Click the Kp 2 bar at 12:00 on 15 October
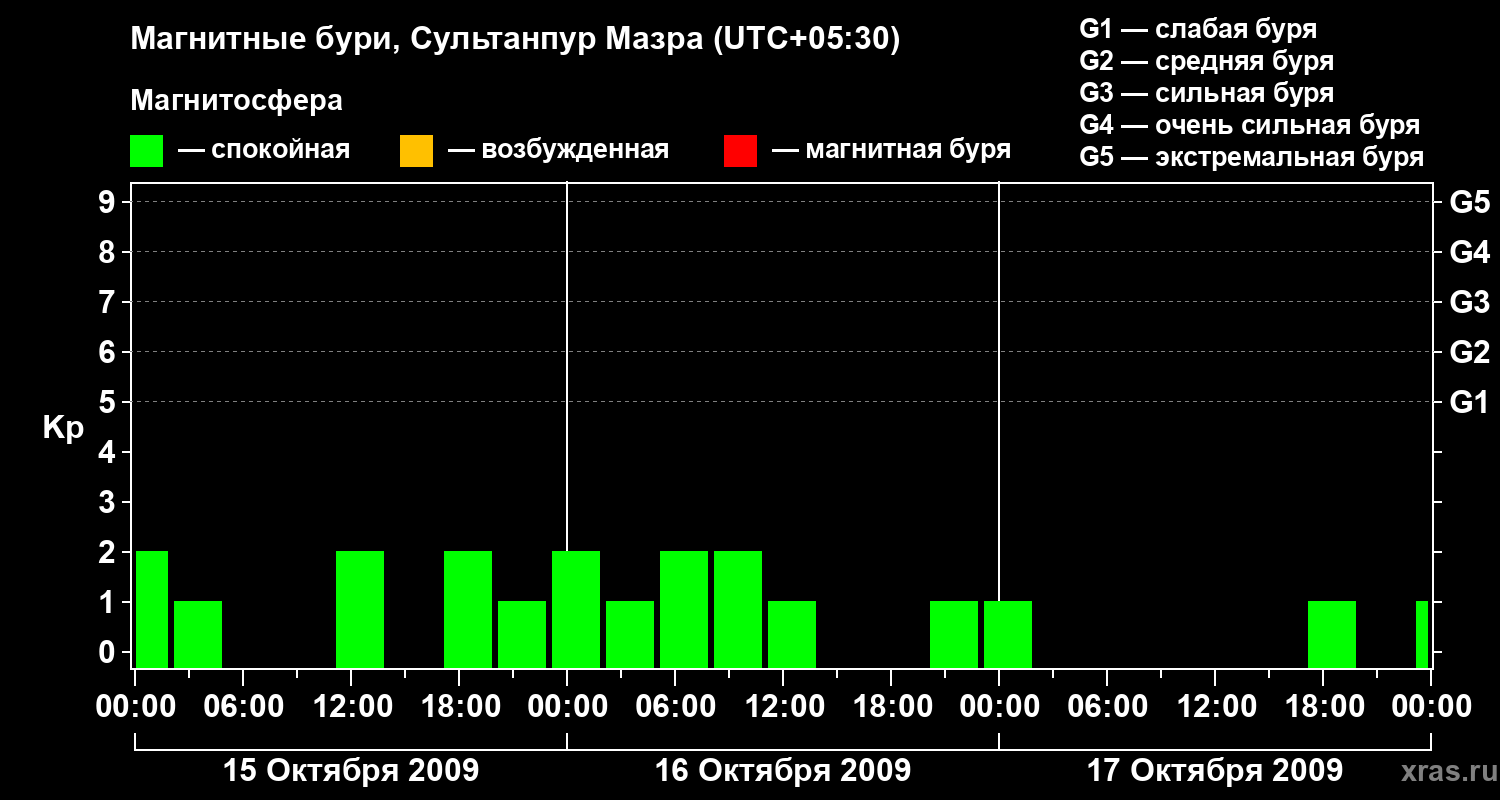The height and width of the screenshot is (800, 1500). pyautogui.click(x=360, y=609)
